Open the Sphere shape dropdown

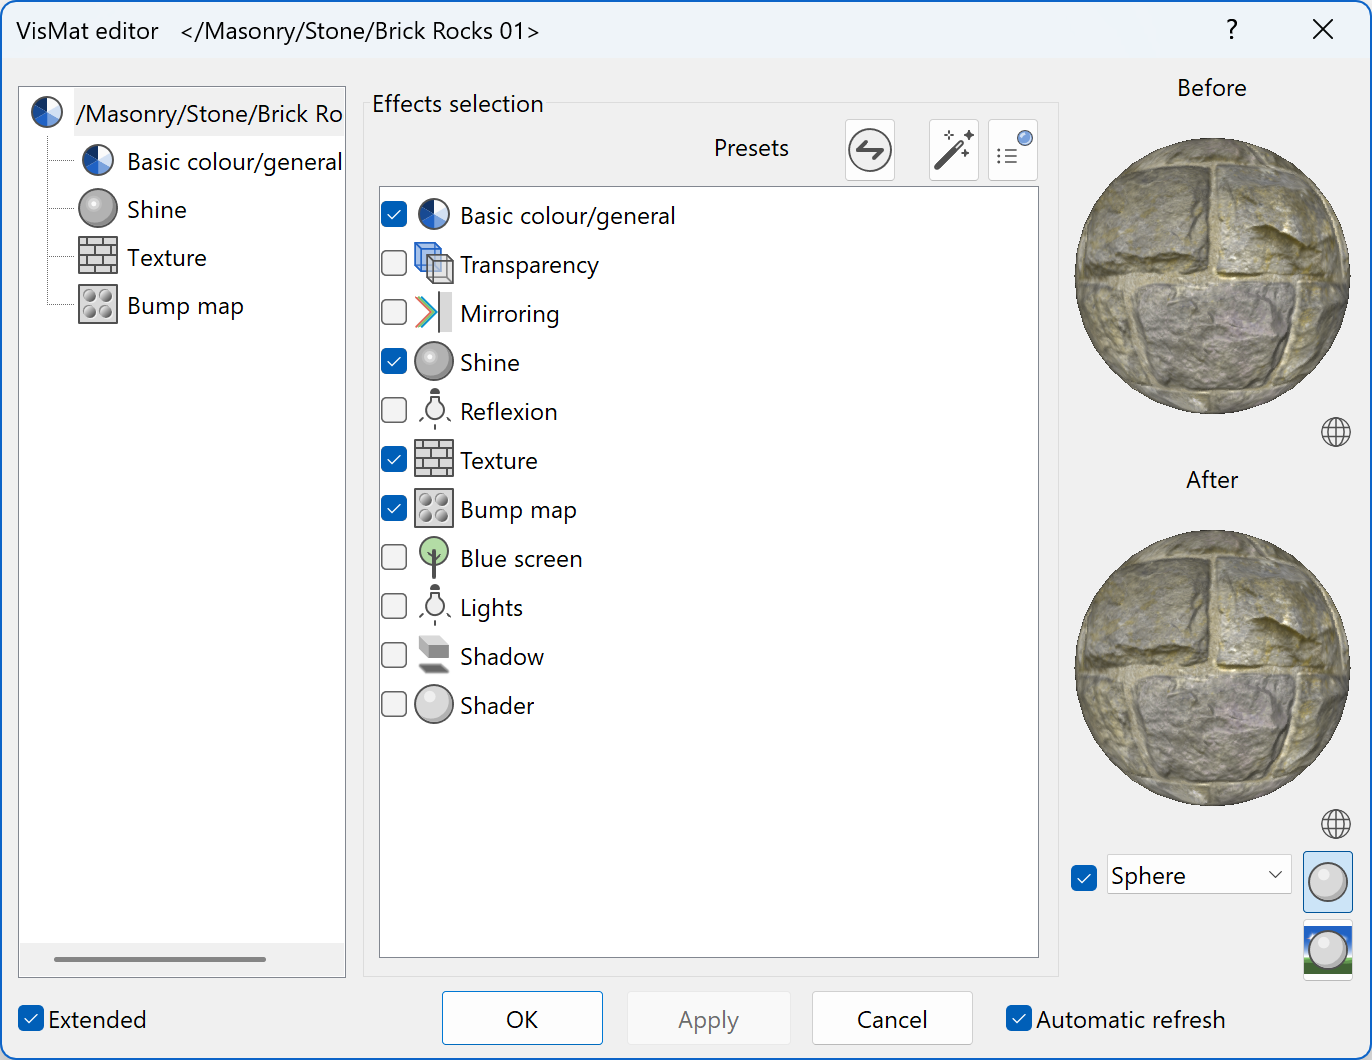[1198, 875]
